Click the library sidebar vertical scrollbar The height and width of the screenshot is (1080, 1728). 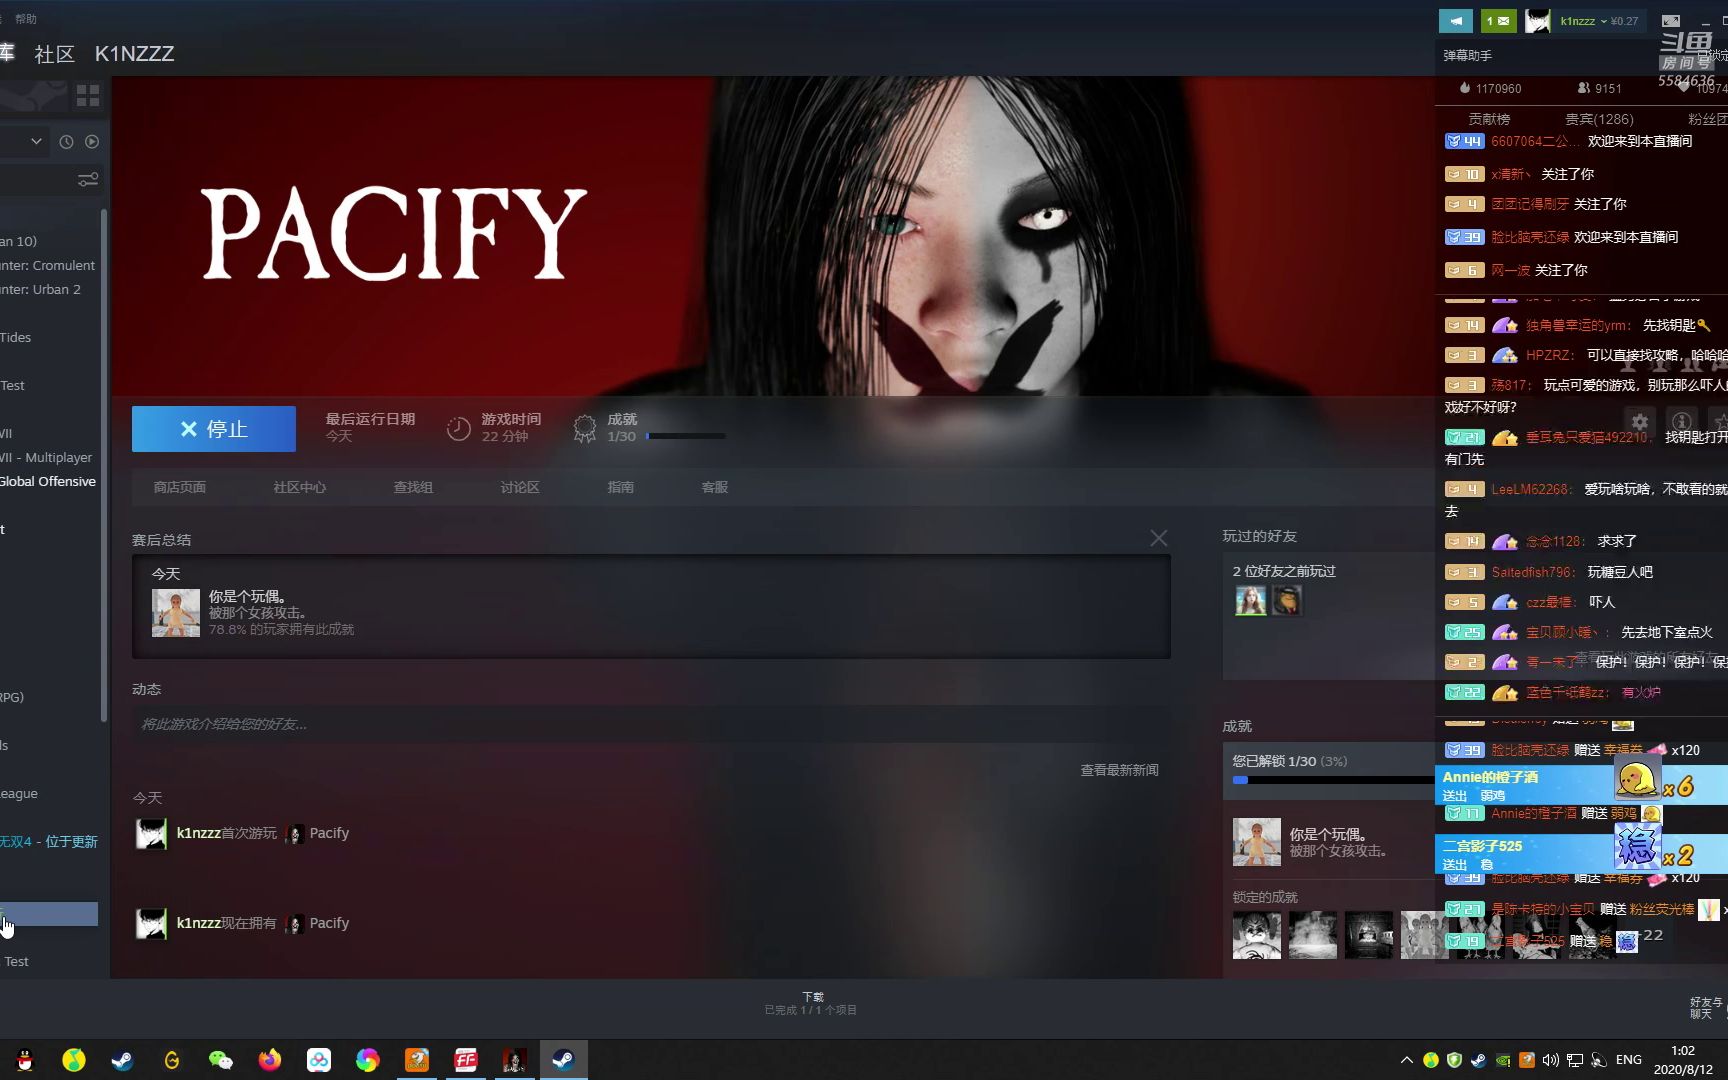104,465
